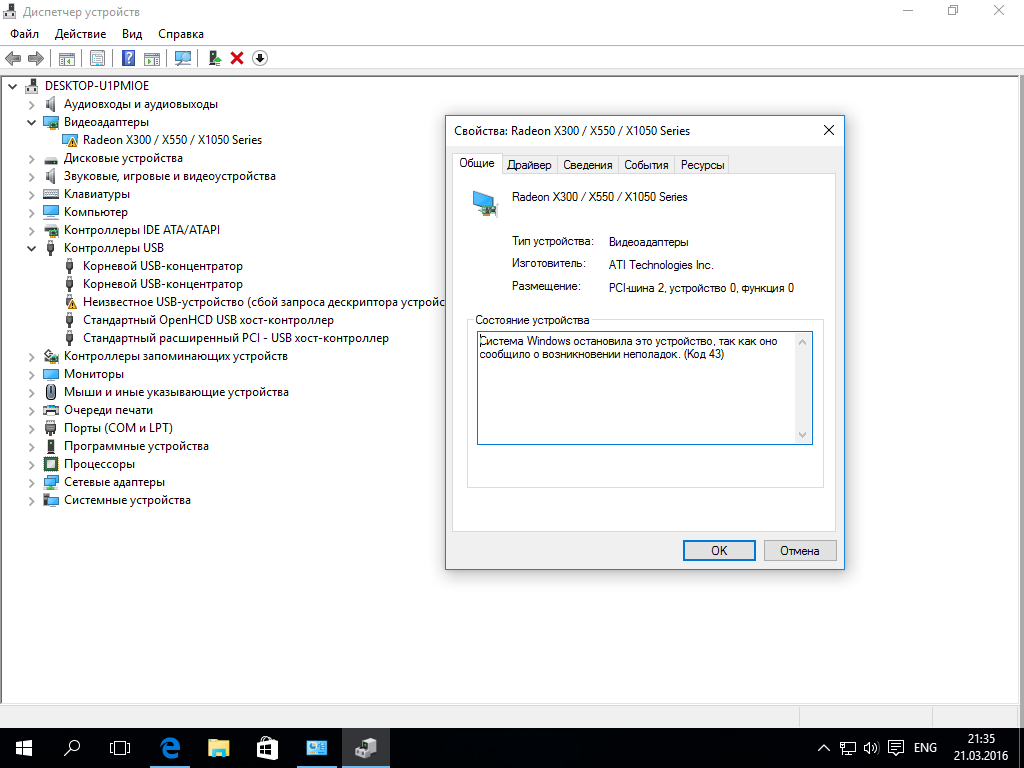The image size is (1024, 768).
Task: Open the Windows Start menu
Action: pyautogui.click(x=24, y=748)
